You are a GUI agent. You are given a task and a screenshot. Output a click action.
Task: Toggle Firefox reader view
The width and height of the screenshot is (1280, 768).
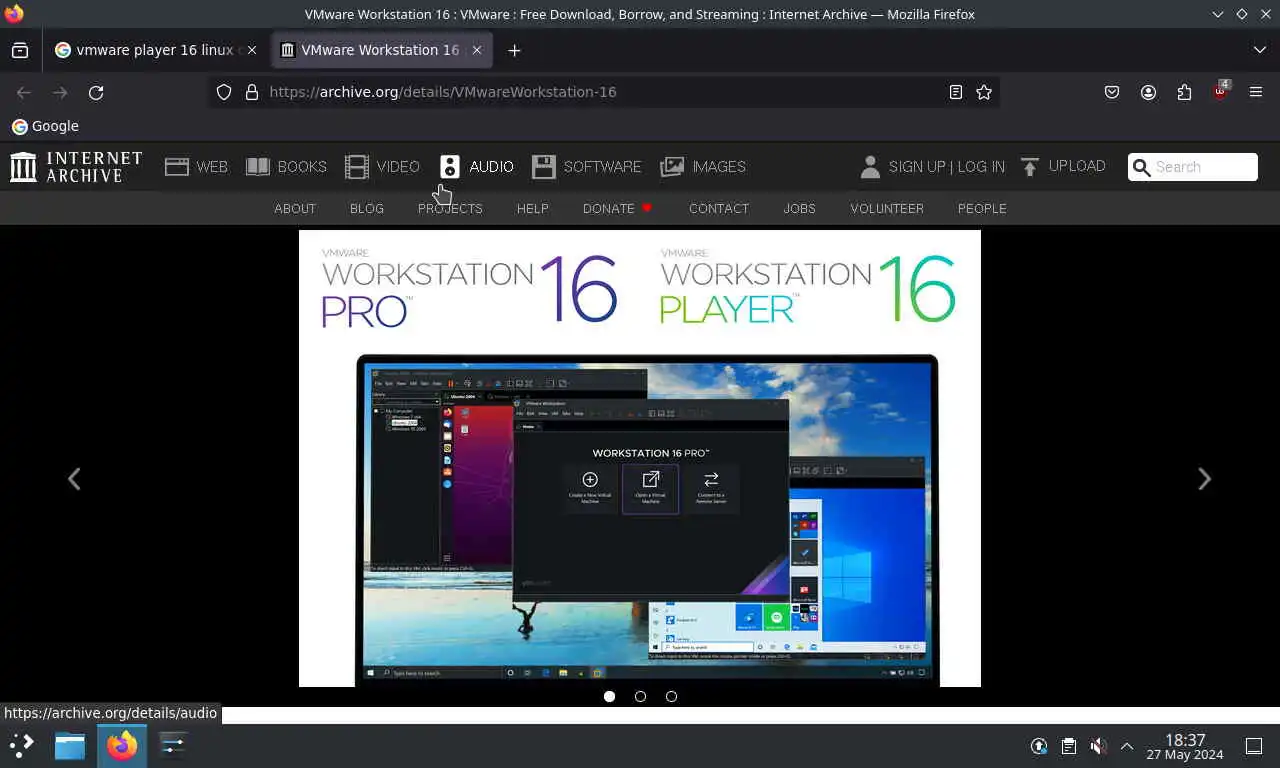(956, 92)
